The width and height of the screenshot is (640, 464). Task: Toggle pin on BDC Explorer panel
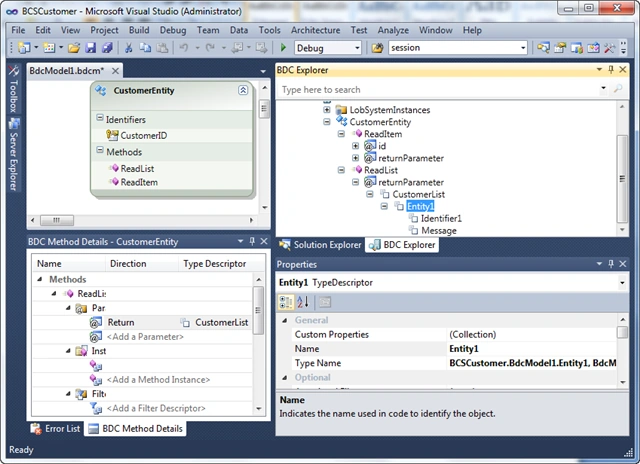click(x=611, y=70)
